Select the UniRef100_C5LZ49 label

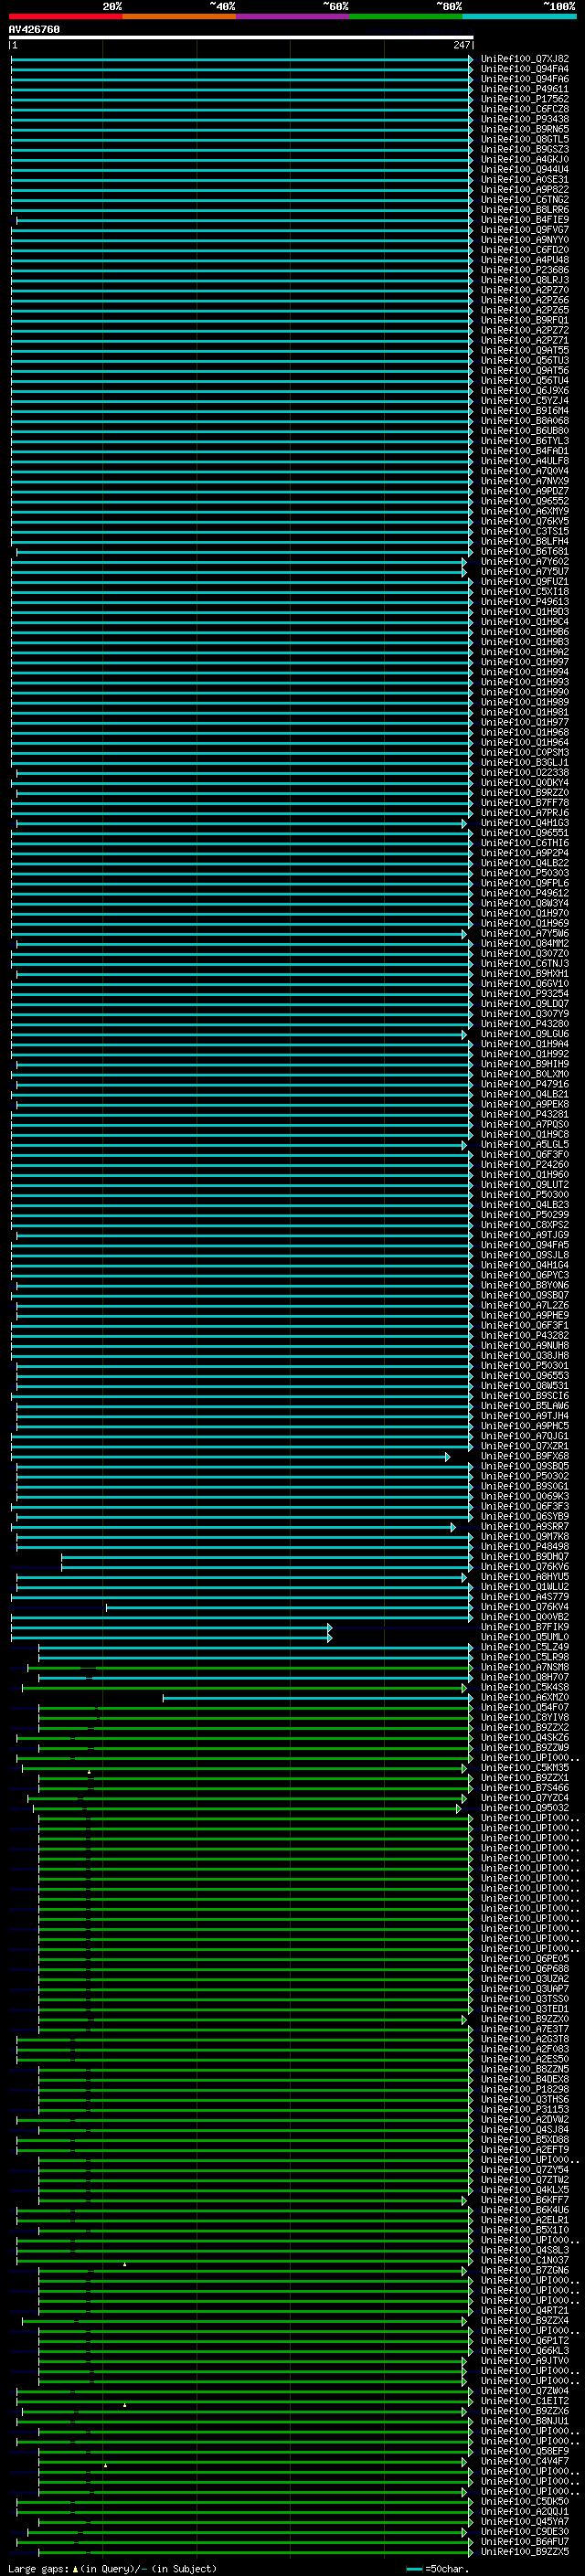click(525, 1648)
